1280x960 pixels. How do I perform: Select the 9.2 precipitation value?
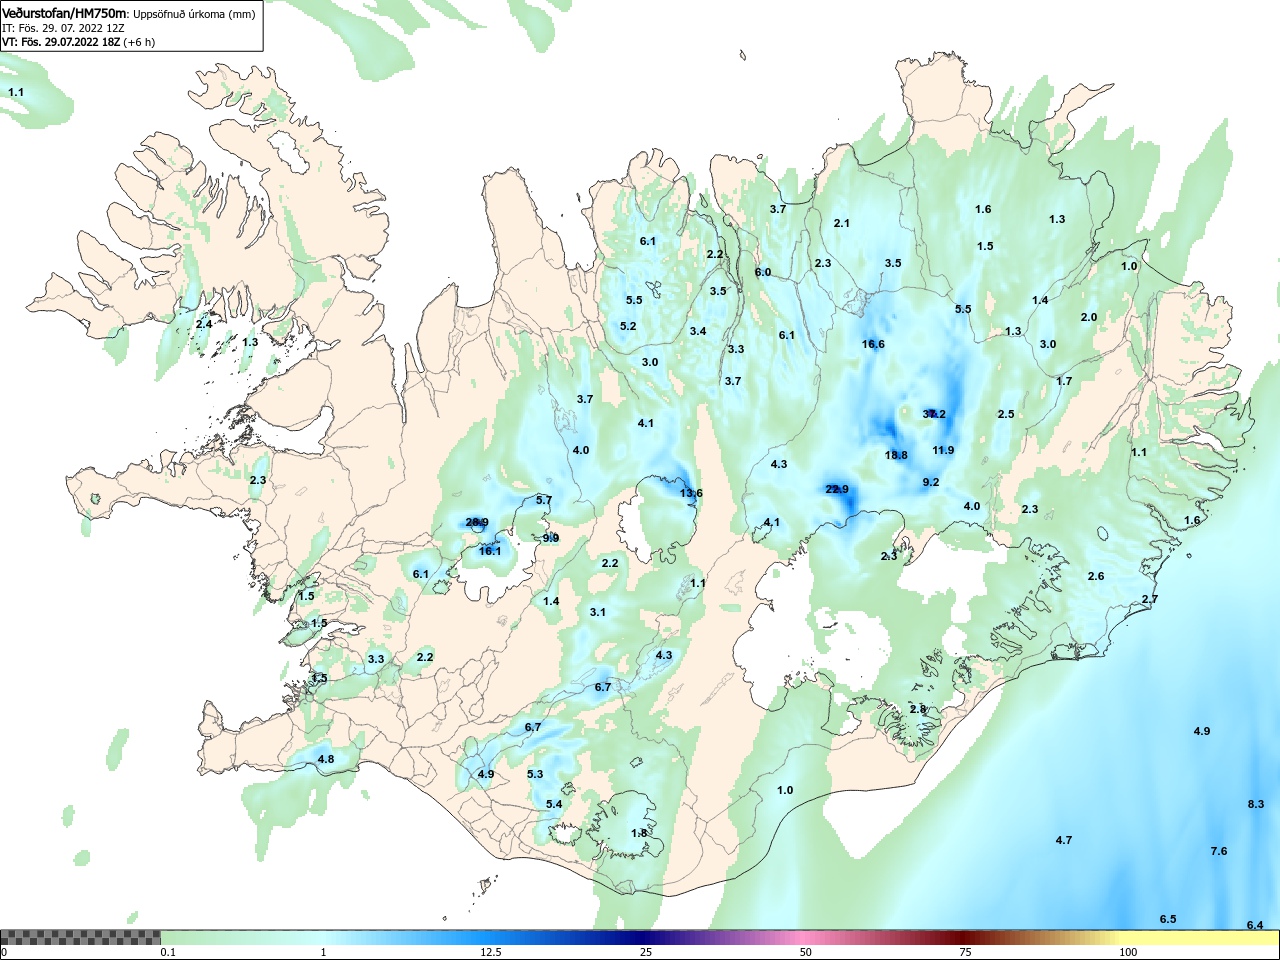pyautogui.click(x=931, y=482)
